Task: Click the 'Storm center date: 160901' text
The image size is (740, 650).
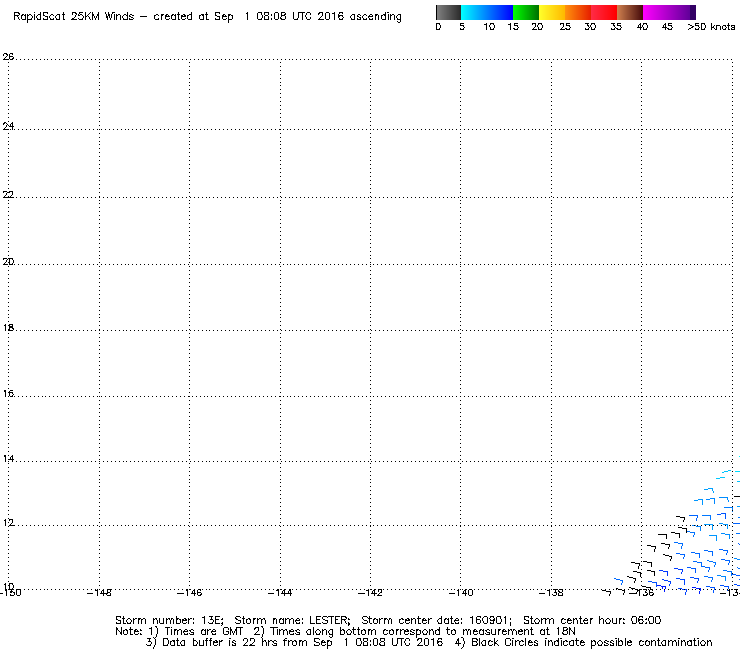Action: click(437, 620)
